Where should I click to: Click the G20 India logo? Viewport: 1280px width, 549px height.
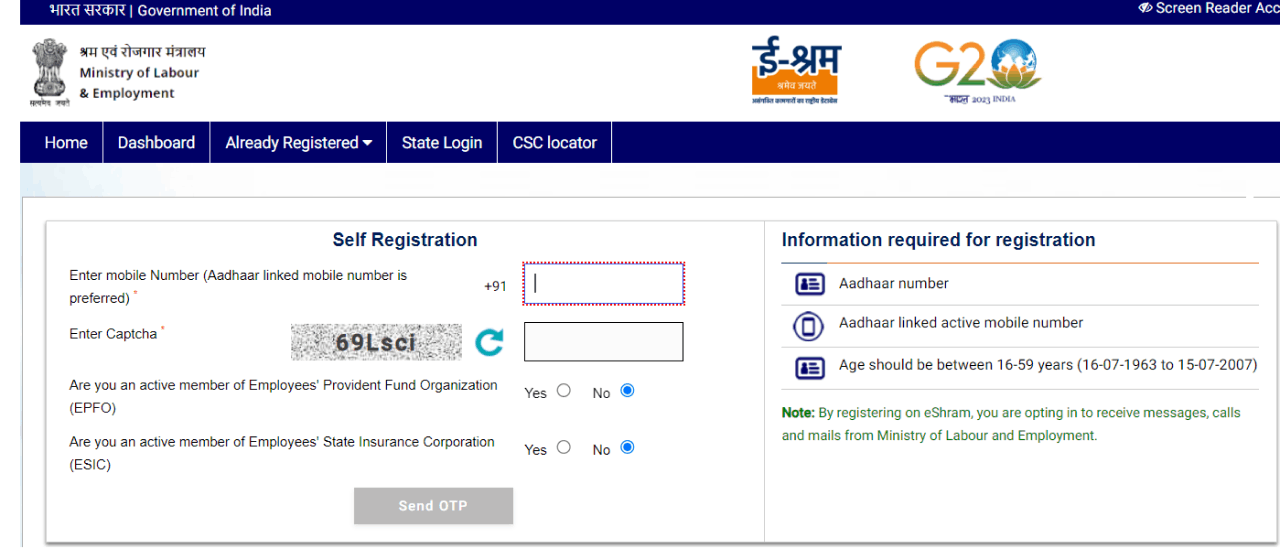click(x=977, y=71)
